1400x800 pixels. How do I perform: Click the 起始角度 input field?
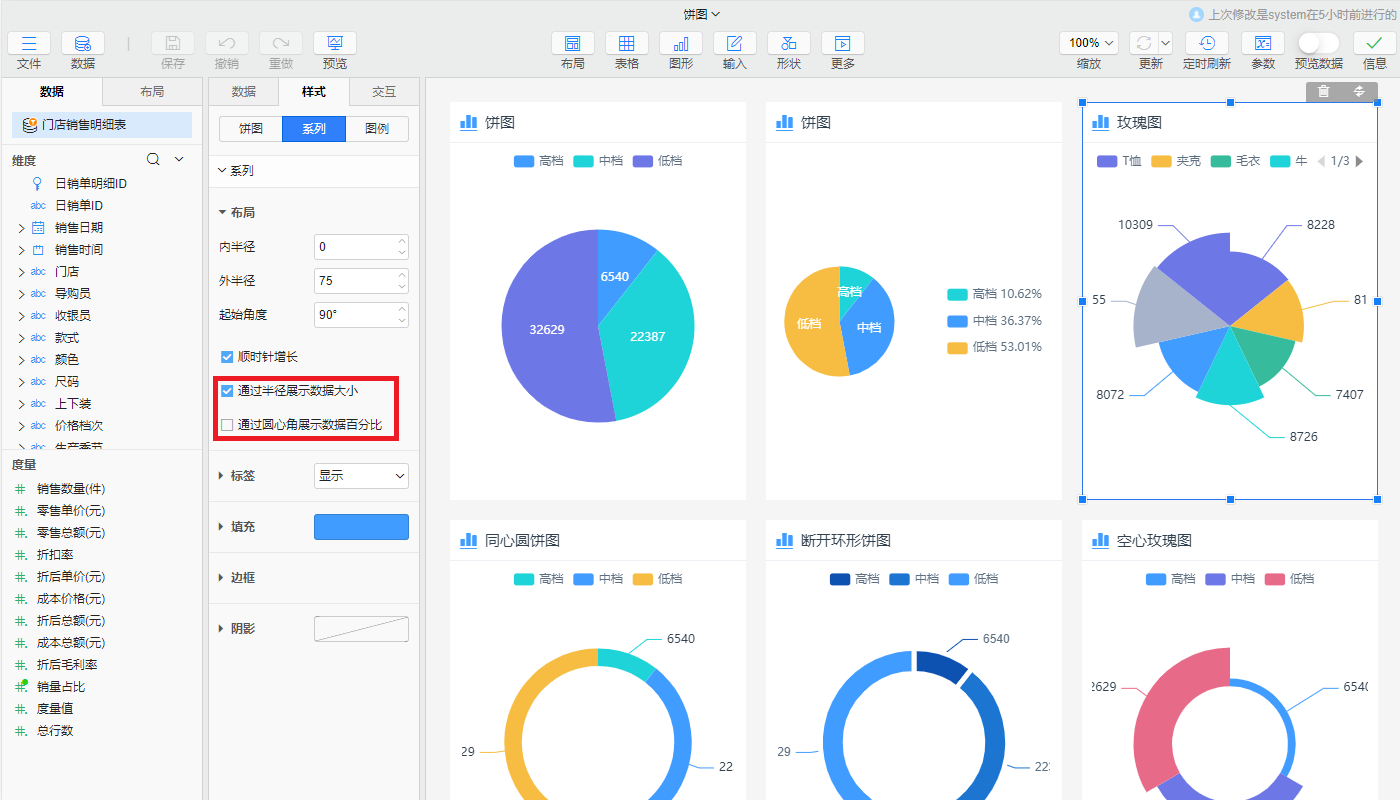(x=361, y=315)
